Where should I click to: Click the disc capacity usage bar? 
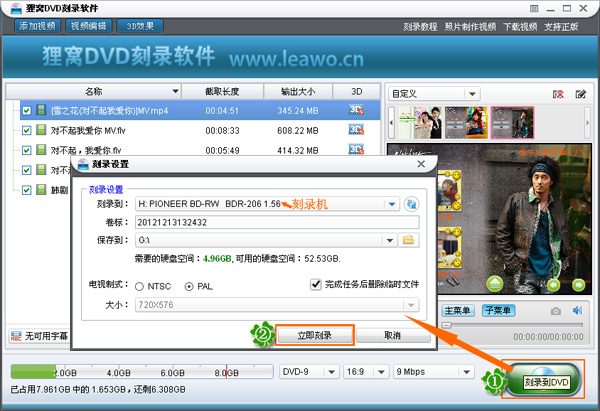(142, 372)
